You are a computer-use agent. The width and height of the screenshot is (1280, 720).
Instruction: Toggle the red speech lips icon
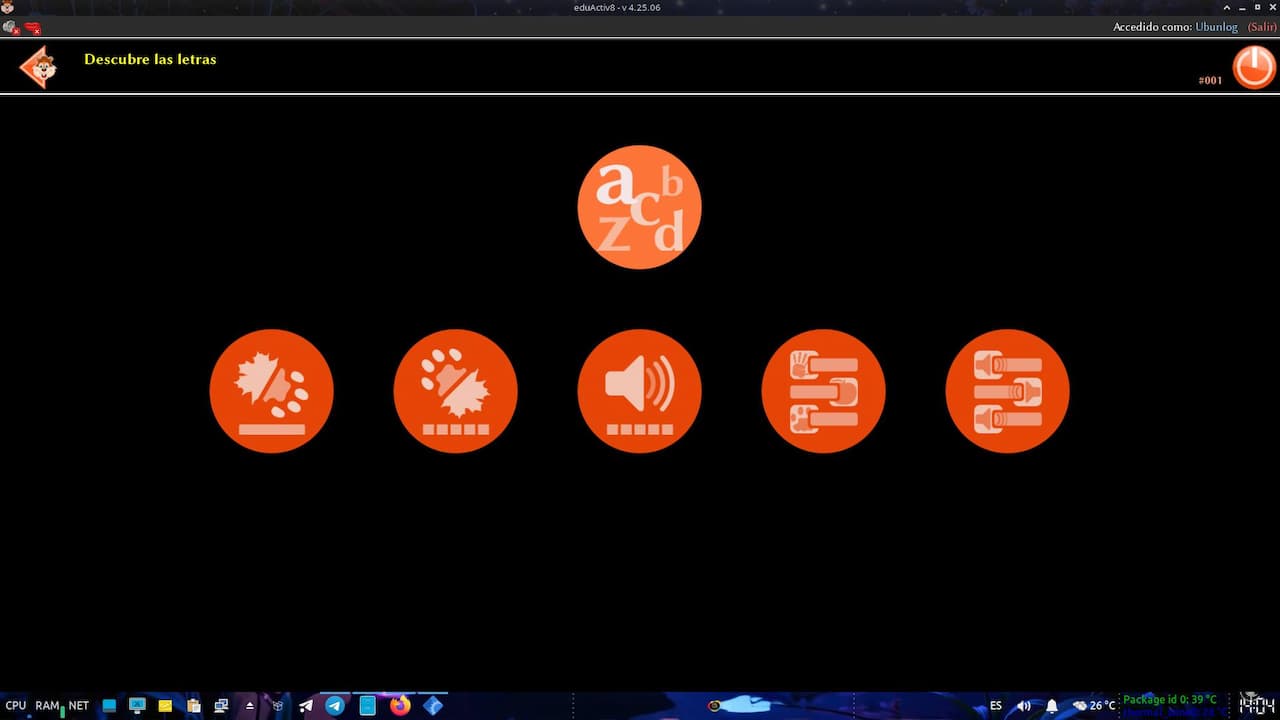click(x=33, y=28)
